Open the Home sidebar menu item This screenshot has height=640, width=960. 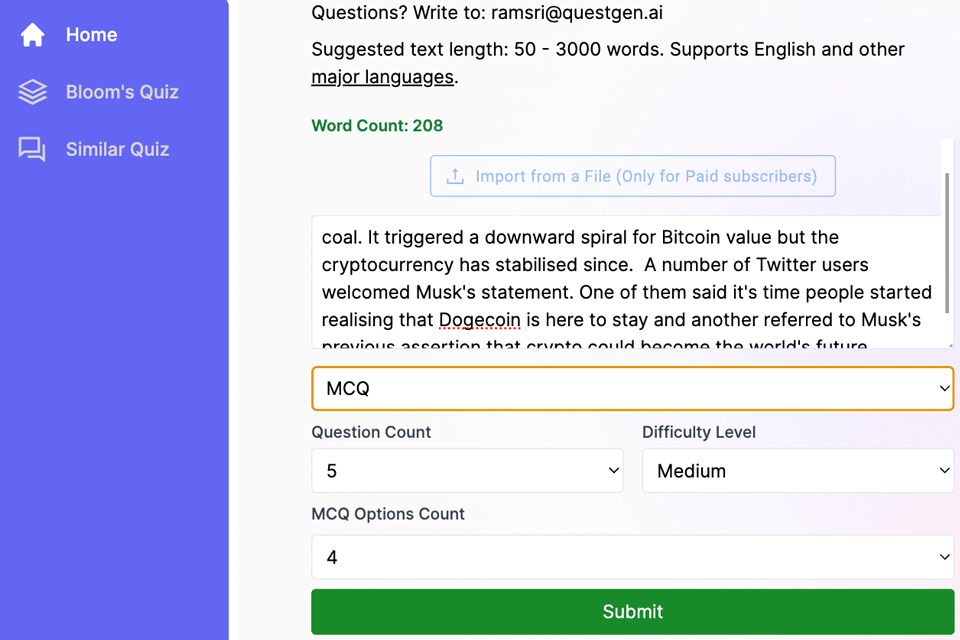pyautogui.click(x=91, y=35)
